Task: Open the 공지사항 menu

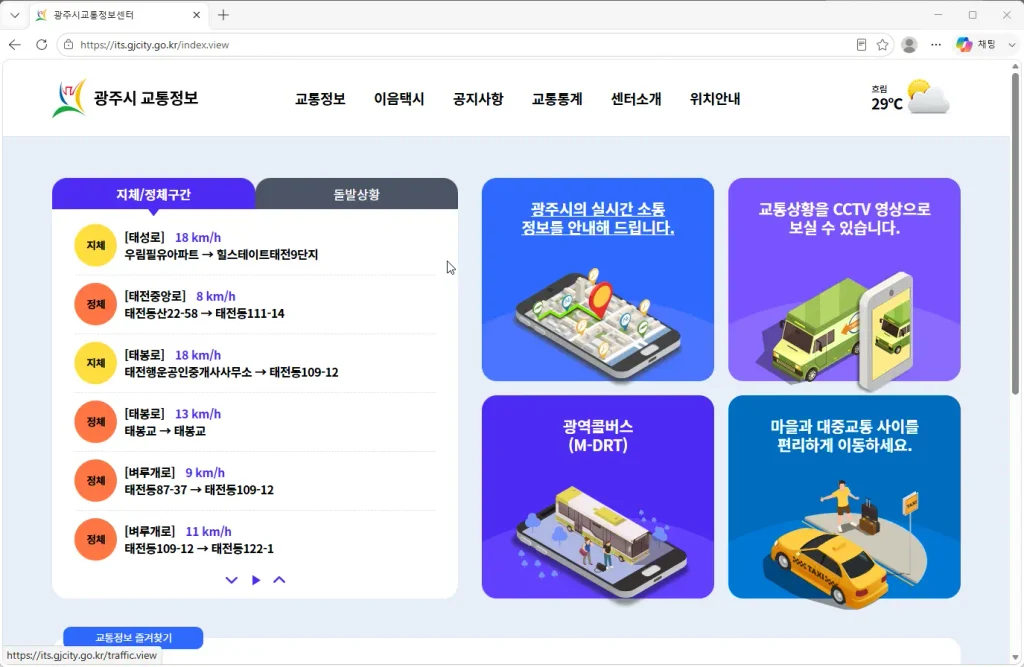Action: point(478,99)
